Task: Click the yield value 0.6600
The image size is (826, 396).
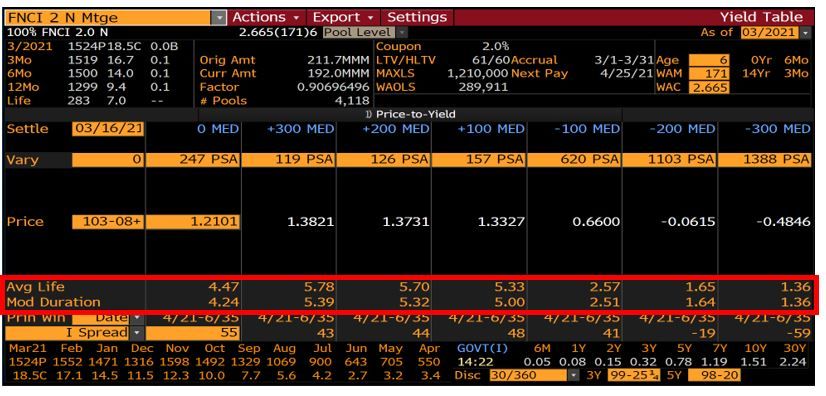Action: (597, 222)
